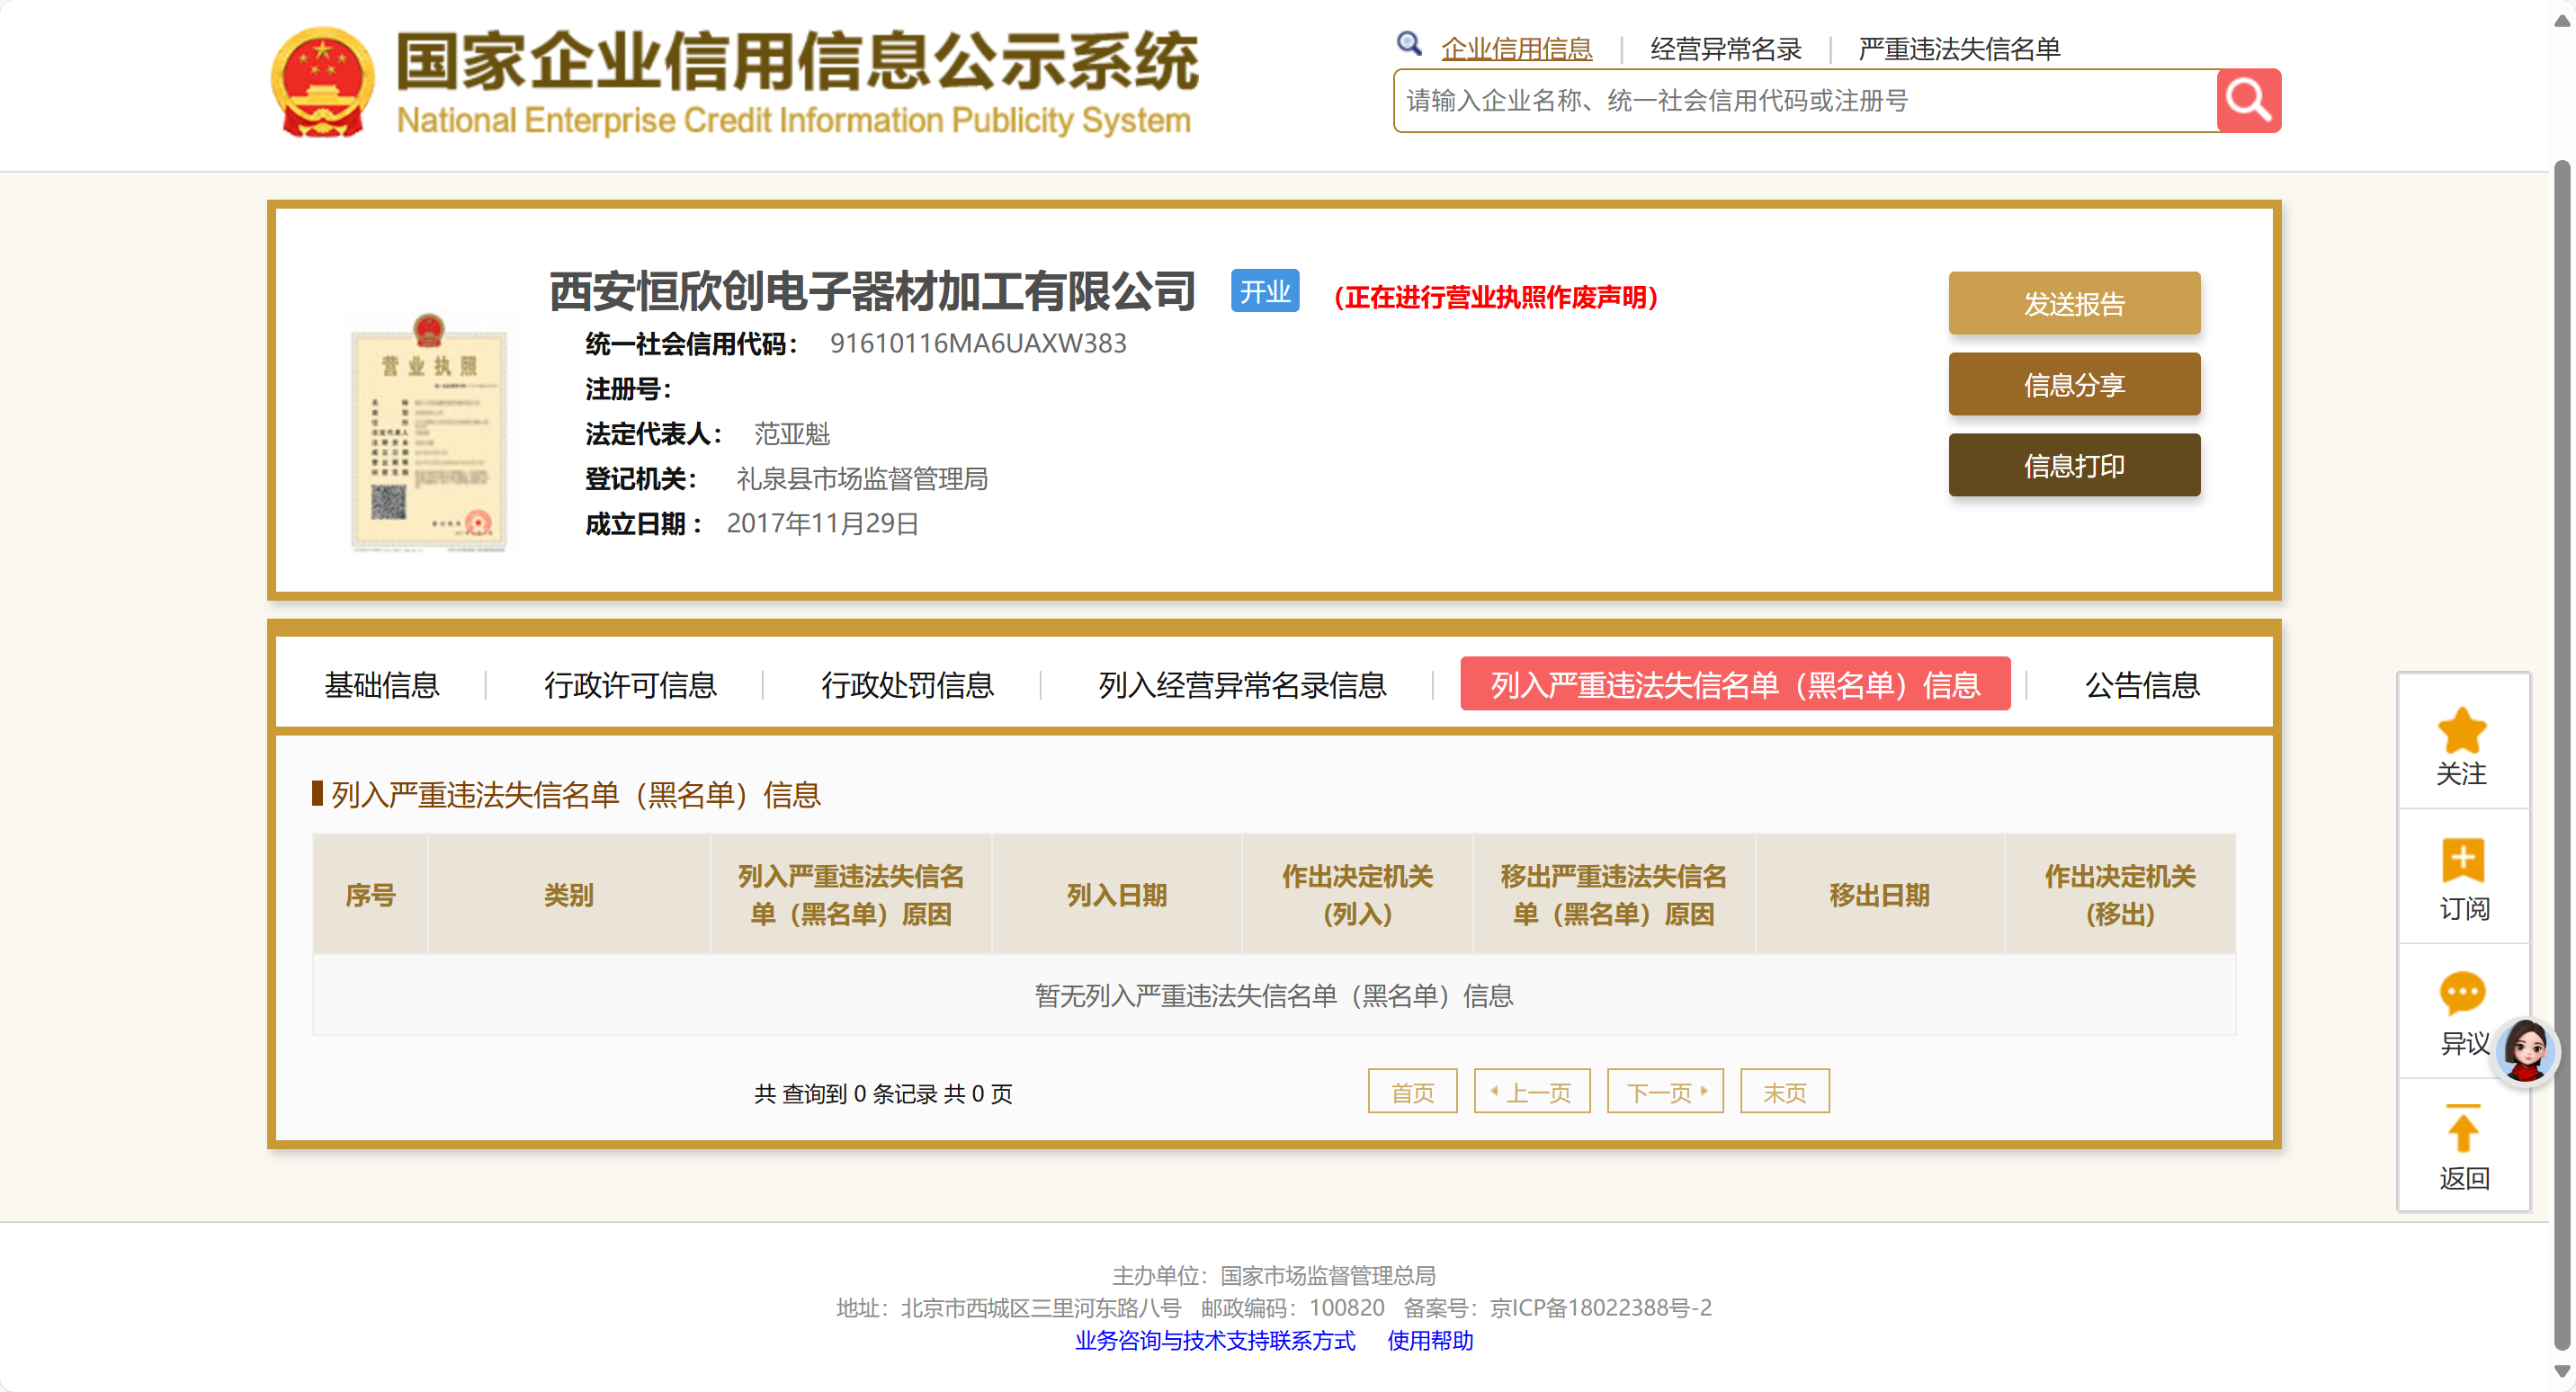Click the small blue magnifier icon
Screen dimensions: 2576x1392
1409,44
